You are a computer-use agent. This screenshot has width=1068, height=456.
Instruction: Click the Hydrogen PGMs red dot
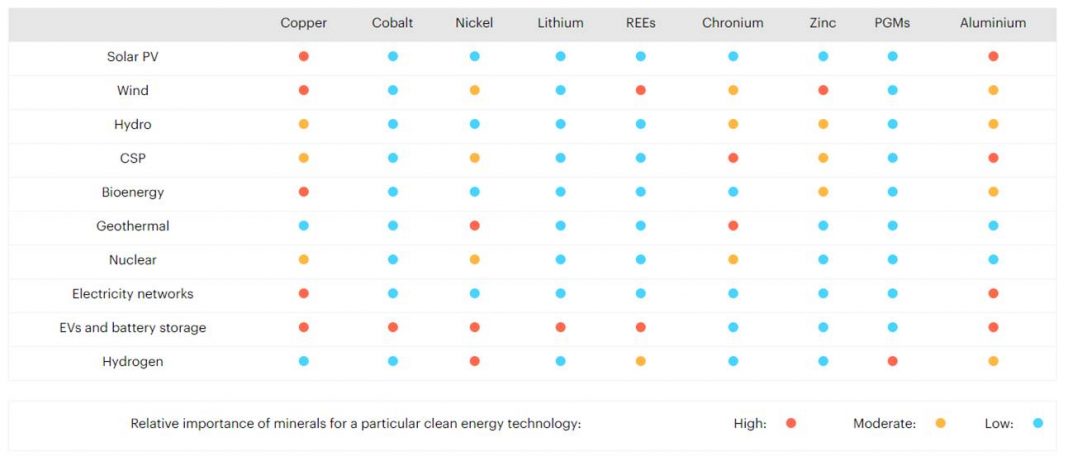pyautogui.click(x=892, y=361)
